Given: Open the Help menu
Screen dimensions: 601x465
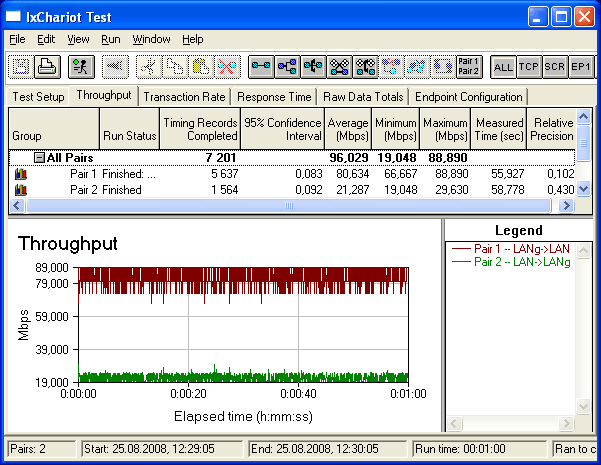Looking at the screenshot, I should [x=193, y=39].
